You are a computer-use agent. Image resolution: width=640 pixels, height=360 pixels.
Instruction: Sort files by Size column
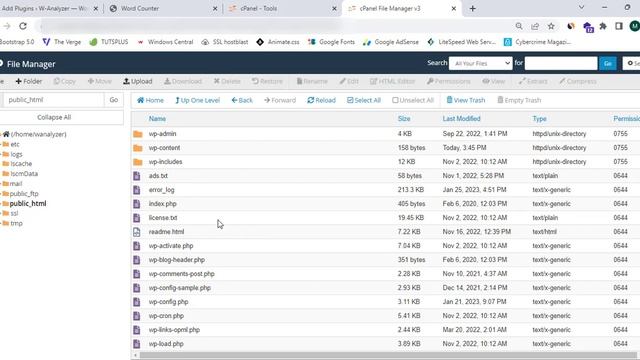tap(404, 119)
